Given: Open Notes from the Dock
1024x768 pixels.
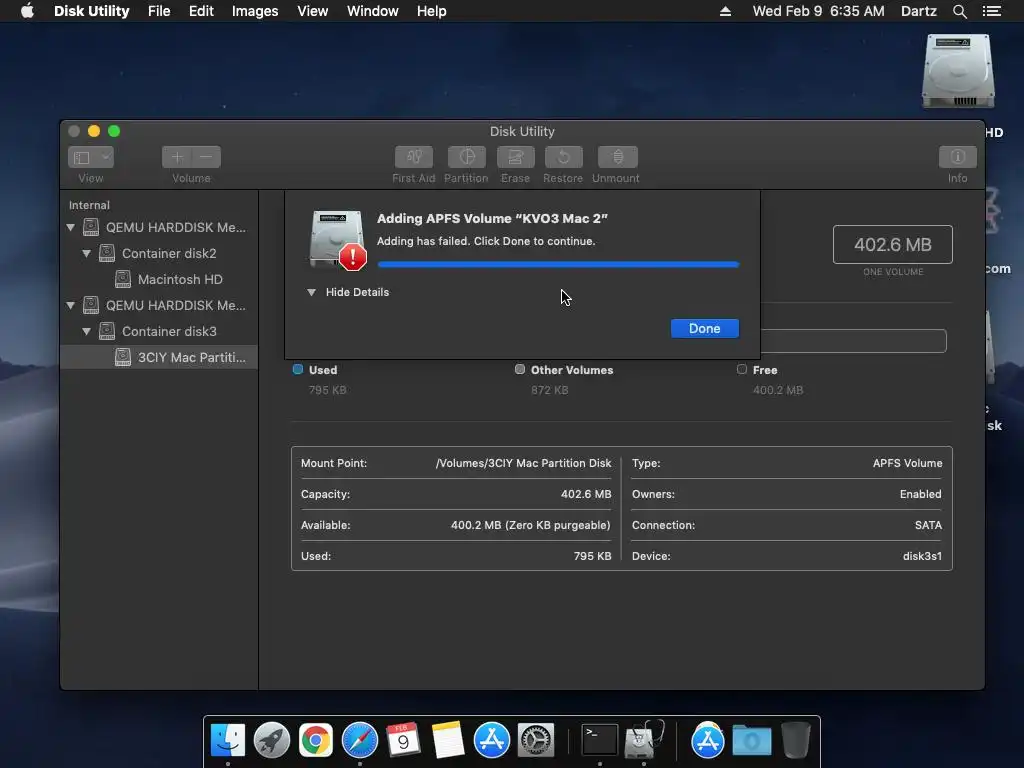Looking at the screenshot, I should pos(447,740).
